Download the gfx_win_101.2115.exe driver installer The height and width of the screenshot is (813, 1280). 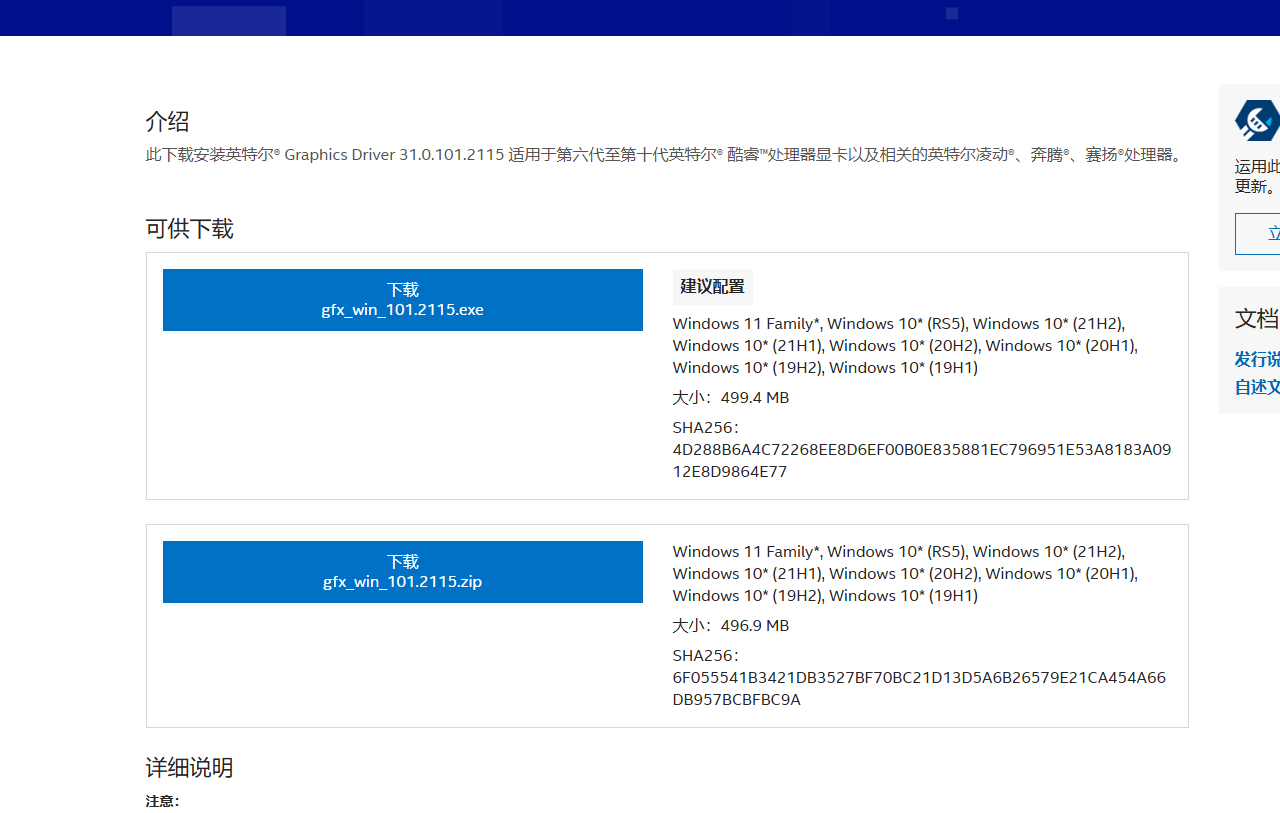(x=402, y=299)
